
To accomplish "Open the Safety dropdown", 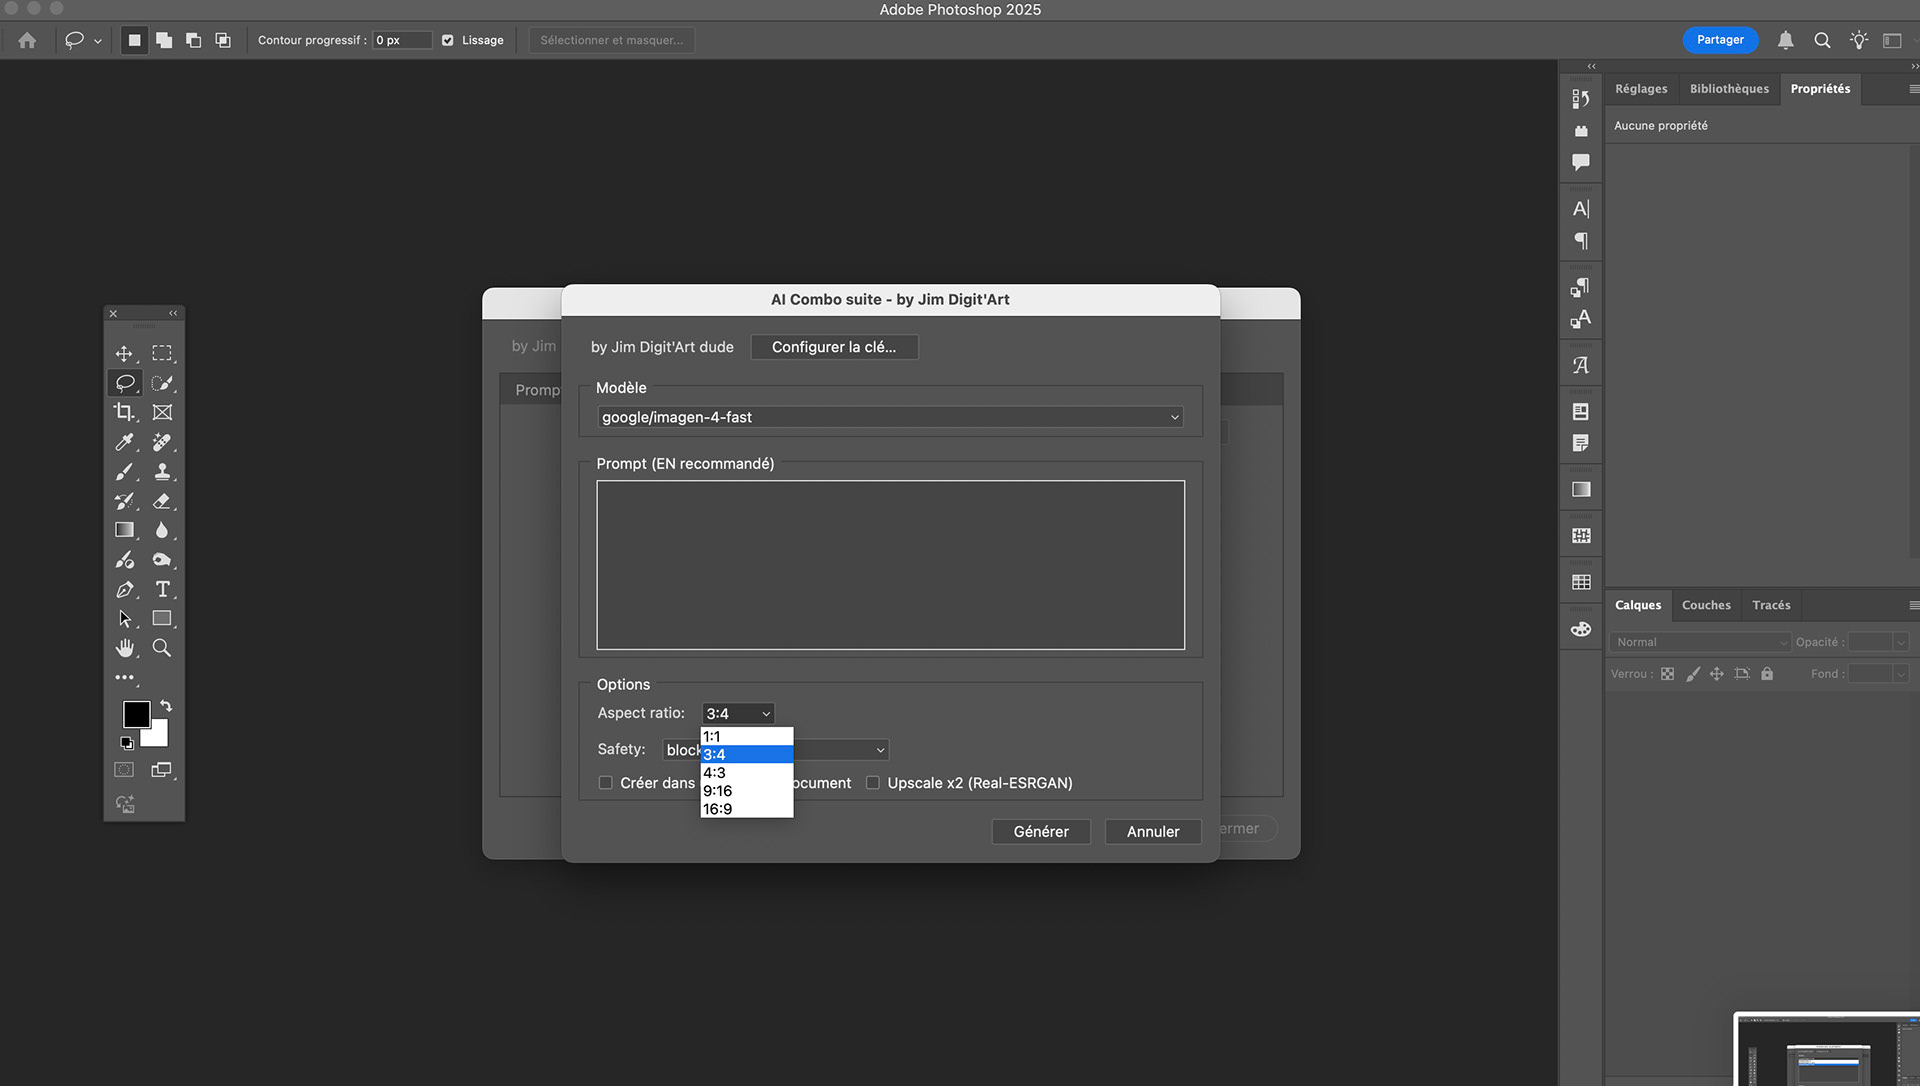I will tap(776, 750).
